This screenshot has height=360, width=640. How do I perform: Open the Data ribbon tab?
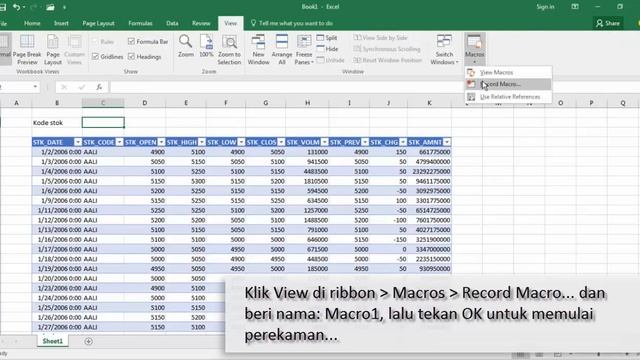(172, 23)
